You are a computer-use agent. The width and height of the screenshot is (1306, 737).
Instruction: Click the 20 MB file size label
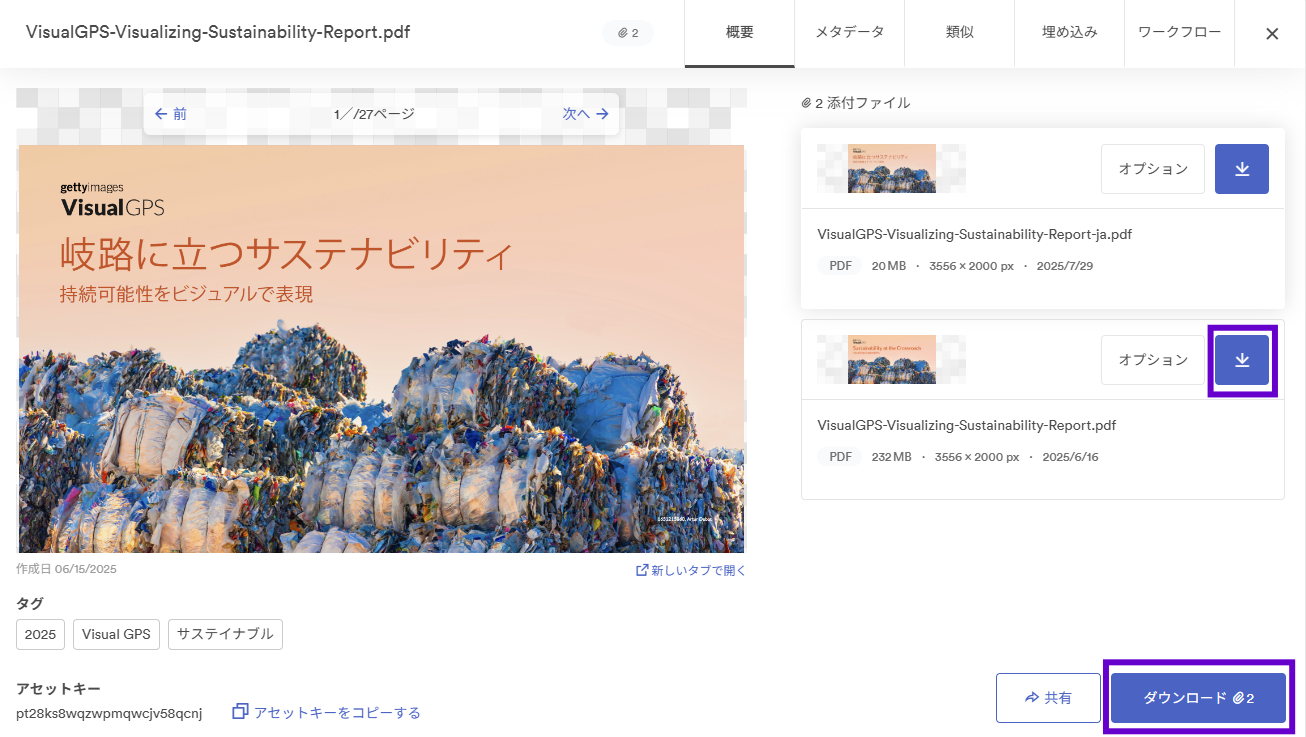pos(889,266)
